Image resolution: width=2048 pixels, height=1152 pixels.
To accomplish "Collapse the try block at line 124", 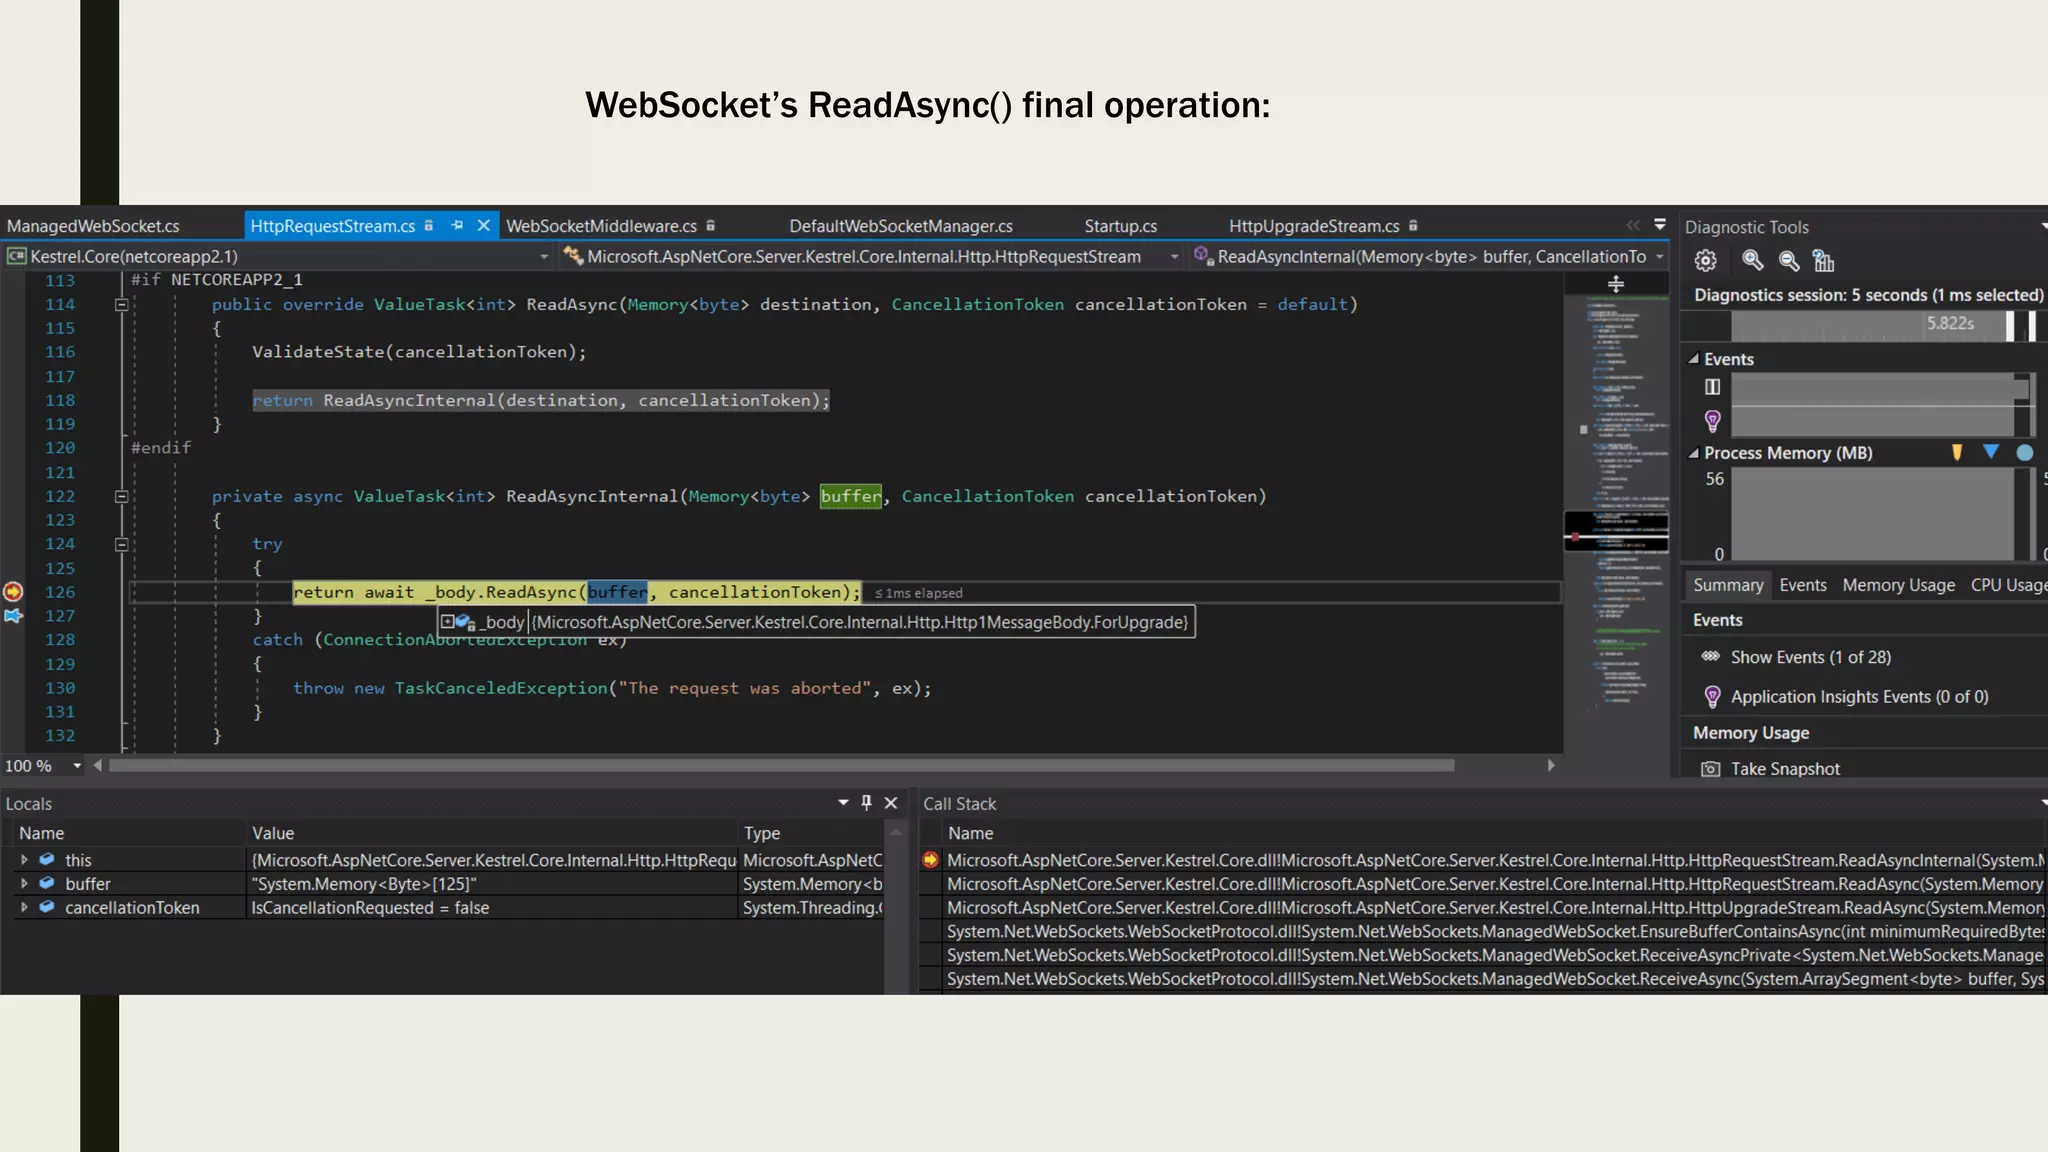I will click(x=121, y=544).
